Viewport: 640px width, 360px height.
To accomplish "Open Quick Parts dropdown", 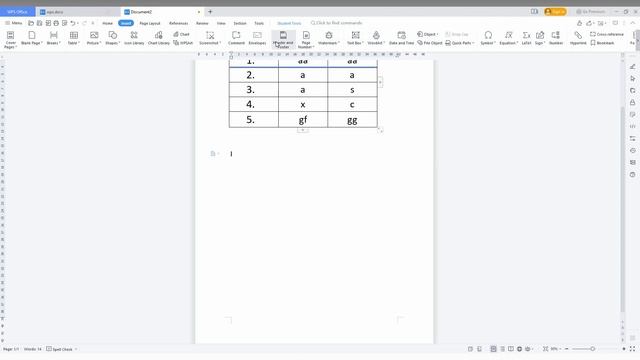I will [460, 43].
